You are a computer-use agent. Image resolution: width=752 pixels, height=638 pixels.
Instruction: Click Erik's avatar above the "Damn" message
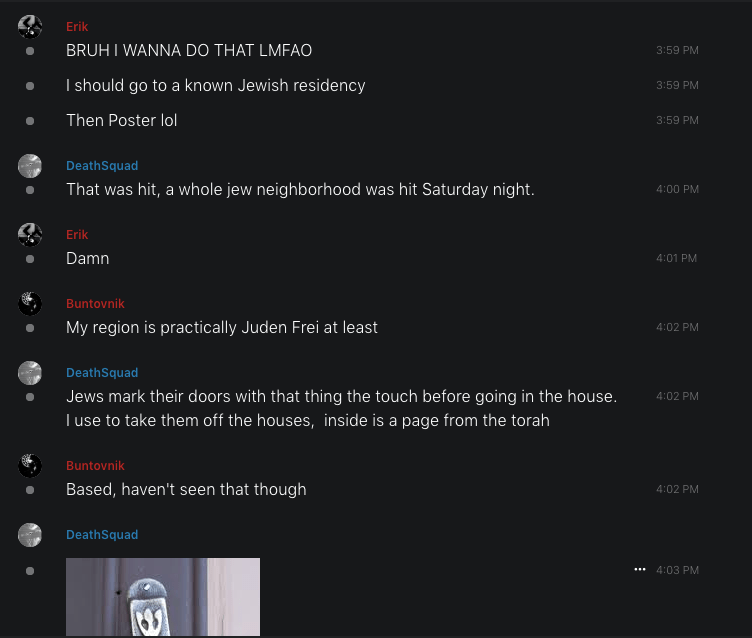(x=30, y=235)
